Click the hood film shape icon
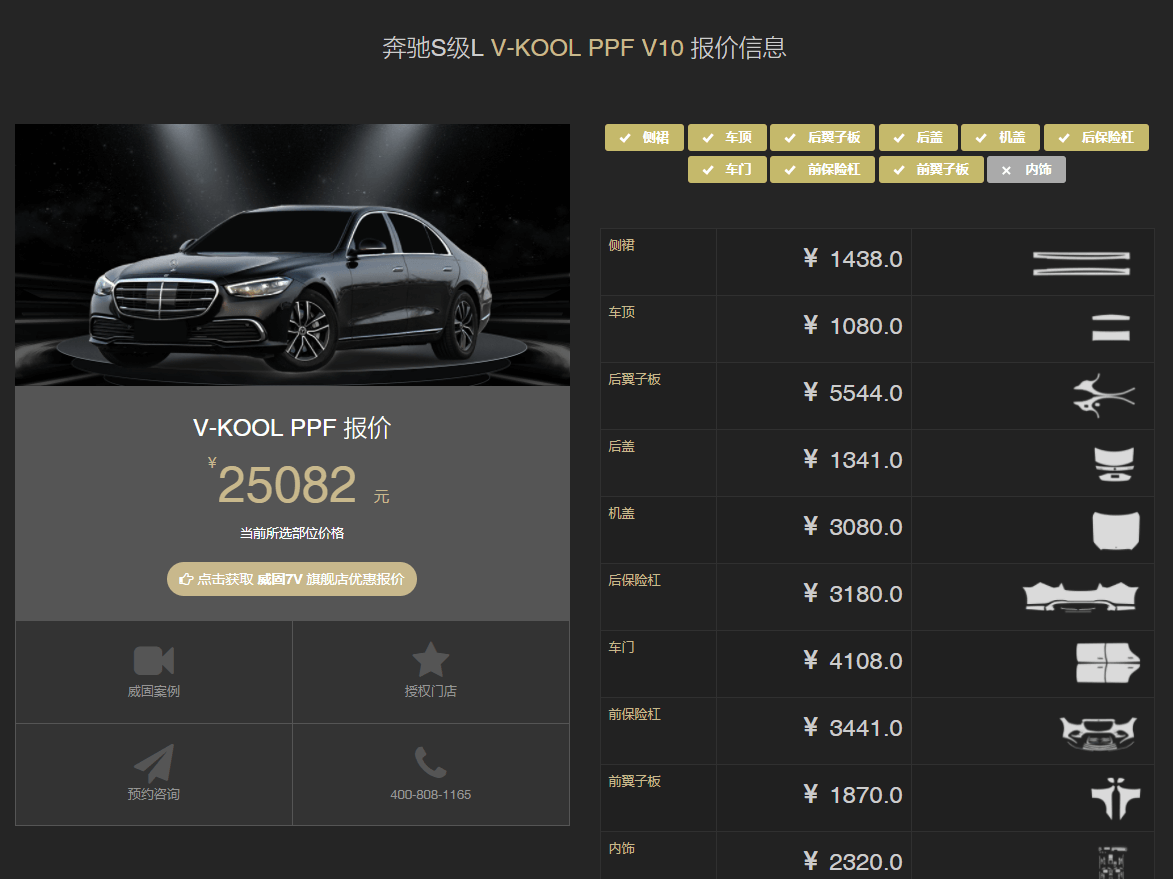 [1115, 530]
